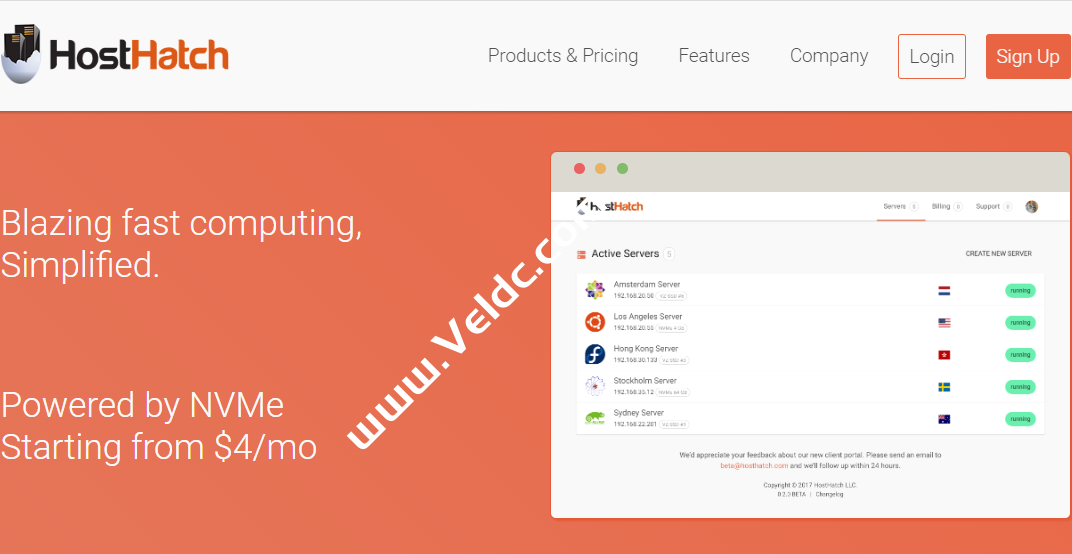1072x554 pixels.
Task: Click the Login button
Action: coord(931,57)
